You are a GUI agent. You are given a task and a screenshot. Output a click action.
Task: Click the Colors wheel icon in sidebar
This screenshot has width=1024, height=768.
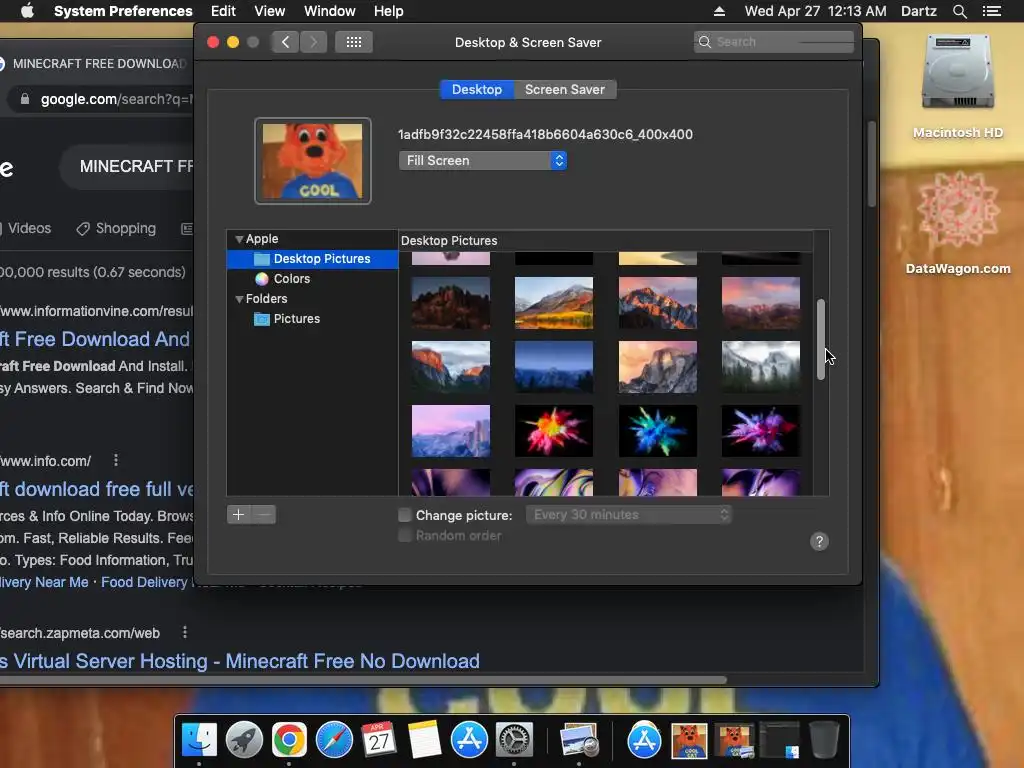tap(261, 279)
